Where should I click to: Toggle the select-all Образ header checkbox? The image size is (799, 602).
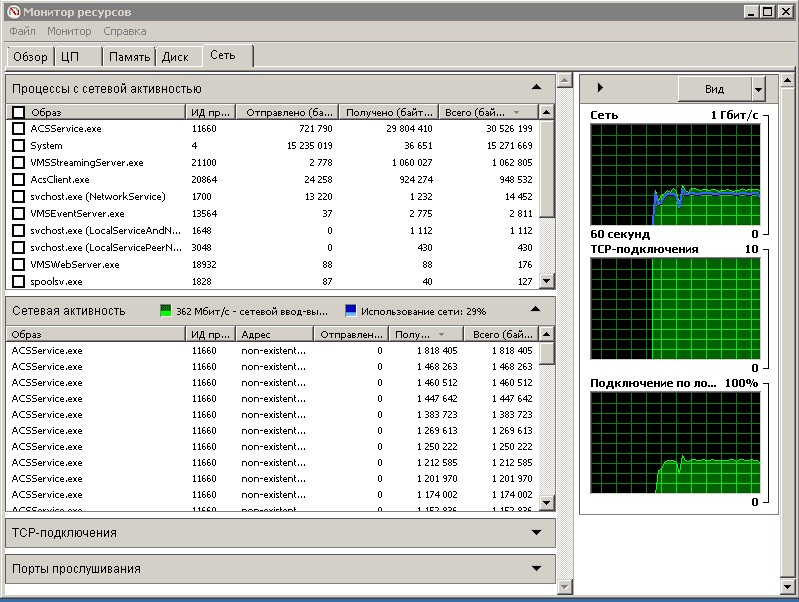pyautogui.click(x=18, y=113)
